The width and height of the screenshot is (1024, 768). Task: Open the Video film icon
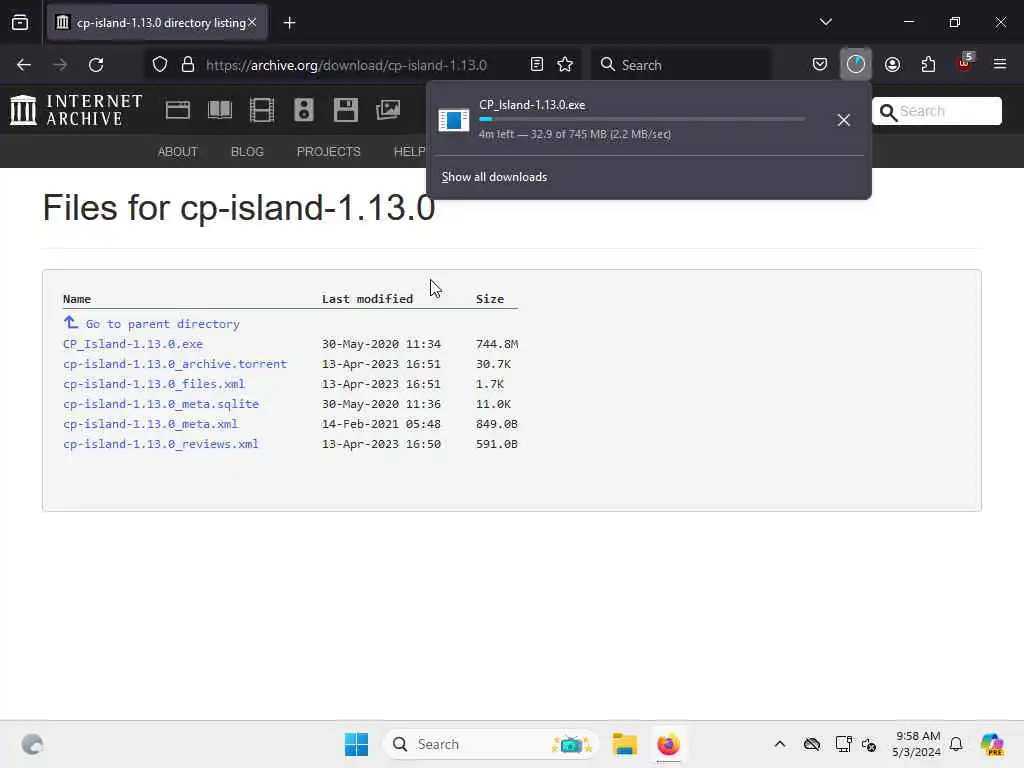pos(262,110)
